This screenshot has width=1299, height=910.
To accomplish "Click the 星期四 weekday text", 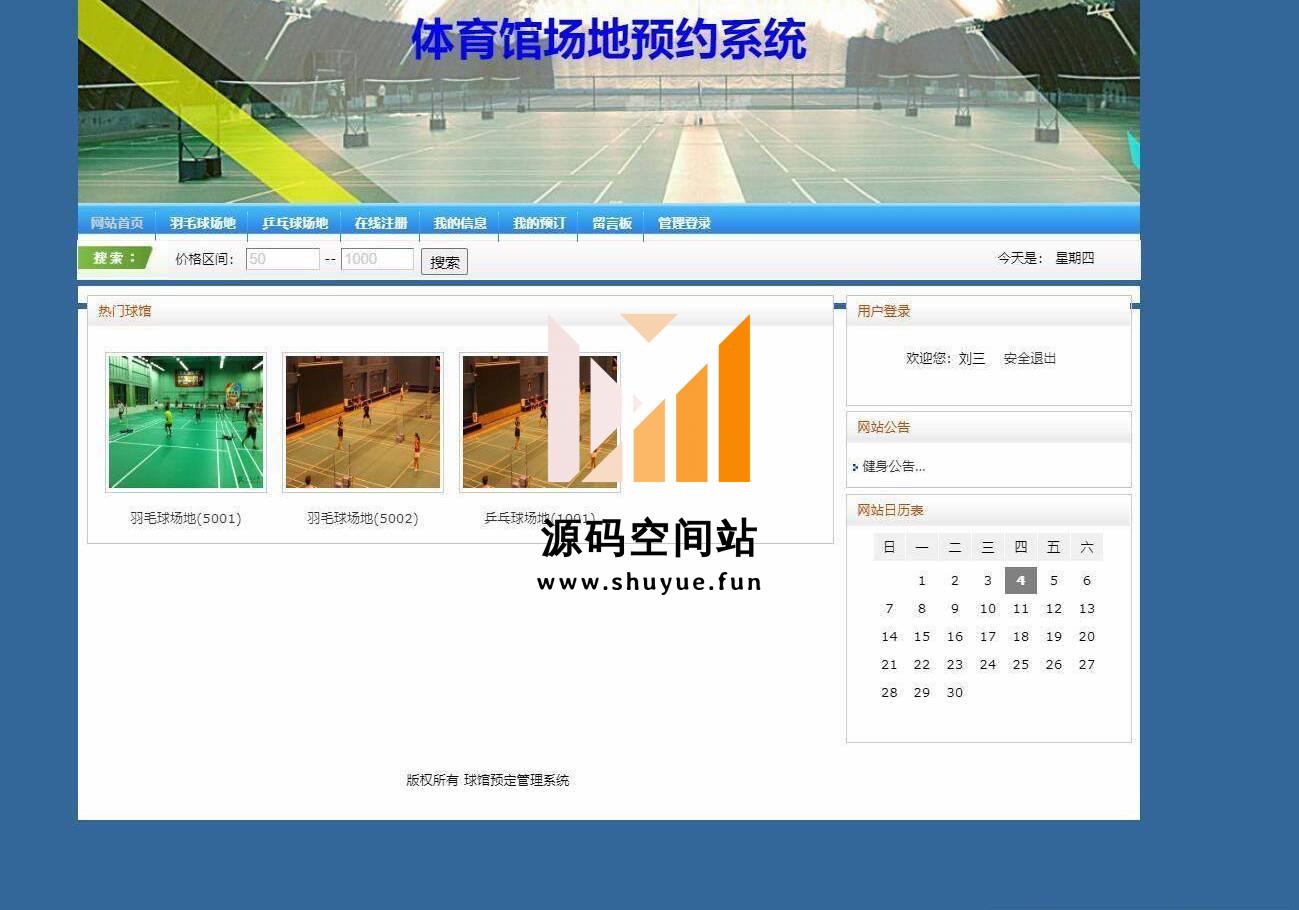I will pos(1075,258).
